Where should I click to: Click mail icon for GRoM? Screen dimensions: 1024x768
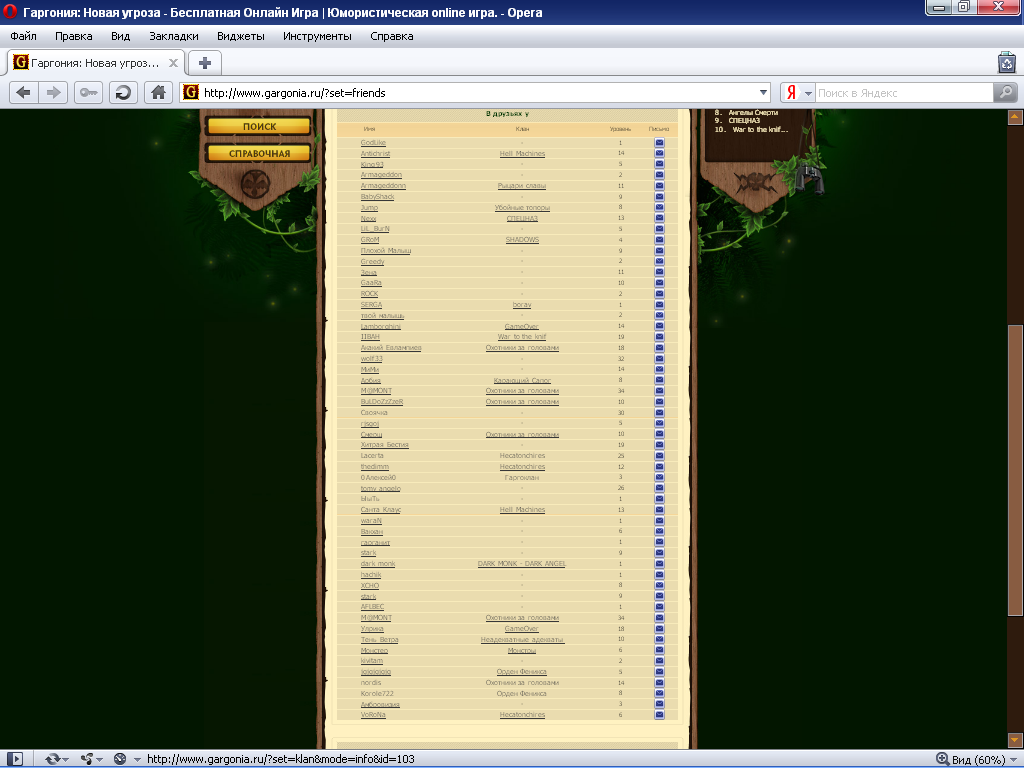(x=659, y=240)
